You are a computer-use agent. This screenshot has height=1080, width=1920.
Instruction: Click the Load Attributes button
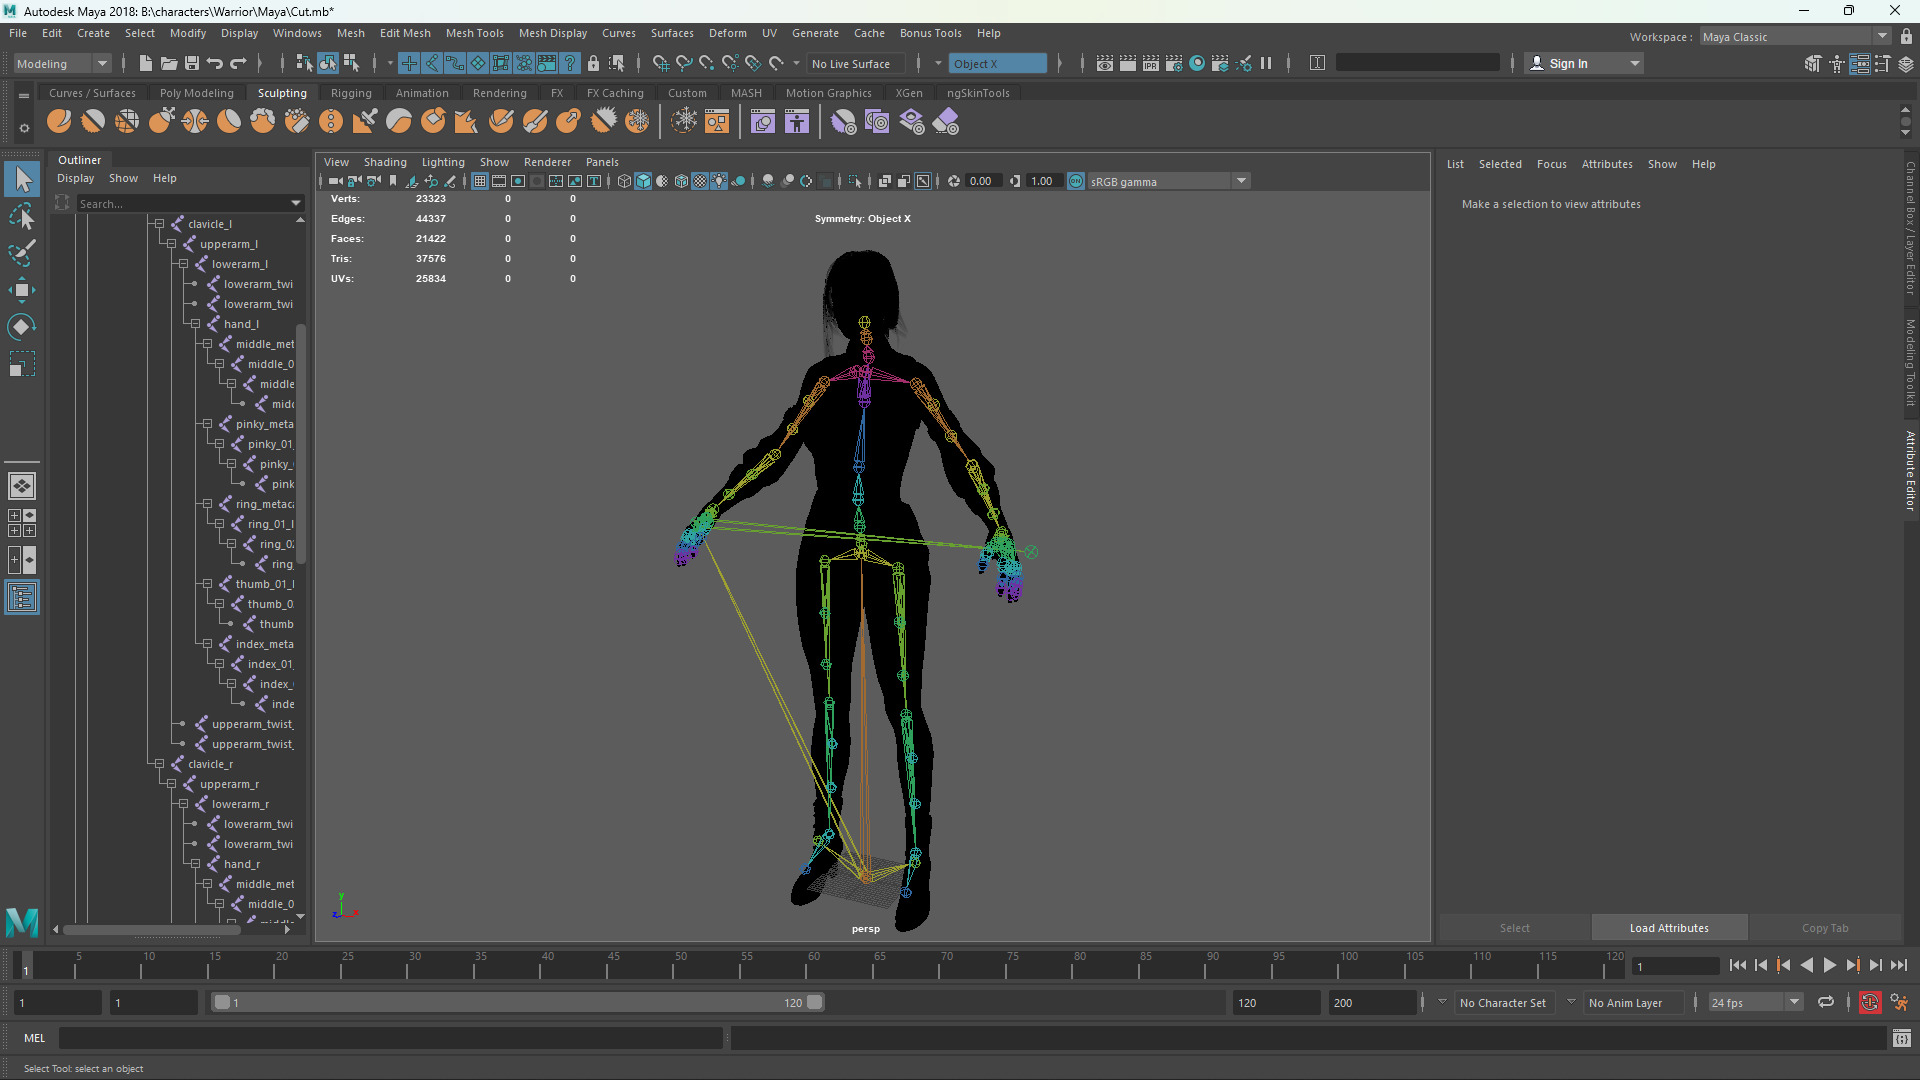coord(1669,928)
